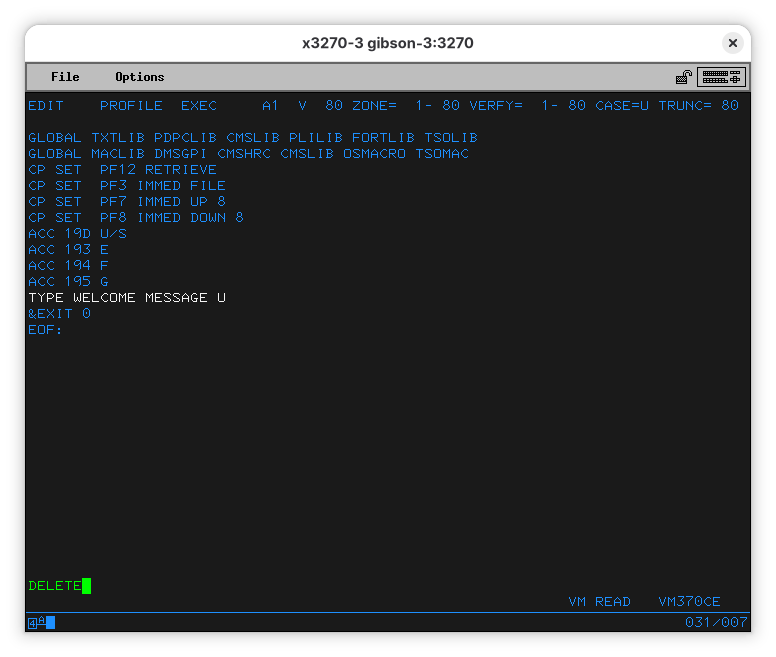Open the Options menu
This screenshot has height=657, width=776.
tap(139, 77)
